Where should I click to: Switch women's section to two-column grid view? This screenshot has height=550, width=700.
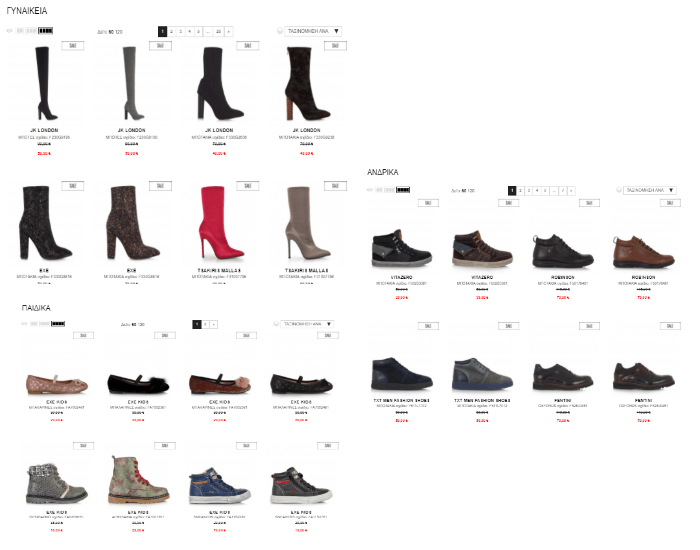click(20, 31)
